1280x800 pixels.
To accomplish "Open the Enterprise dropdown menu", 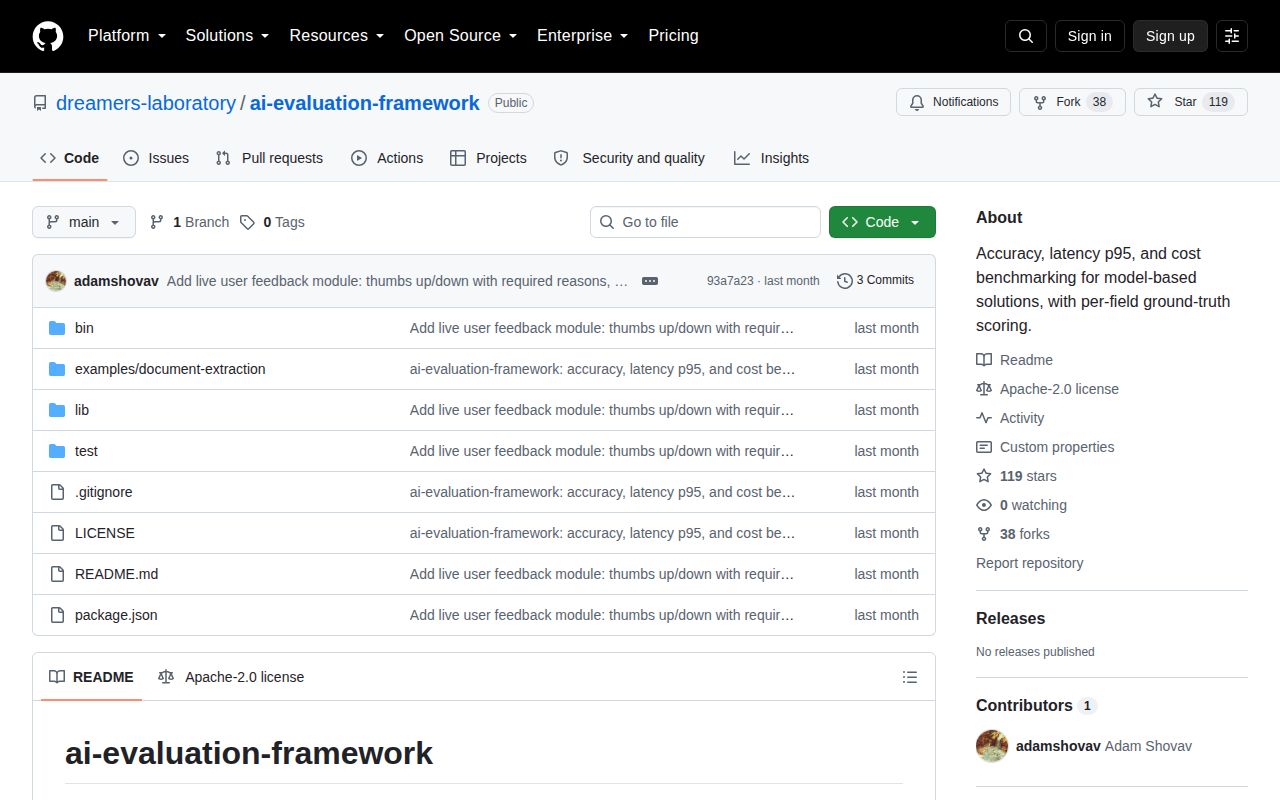I will pyautogui.click(x=582, y=36).
